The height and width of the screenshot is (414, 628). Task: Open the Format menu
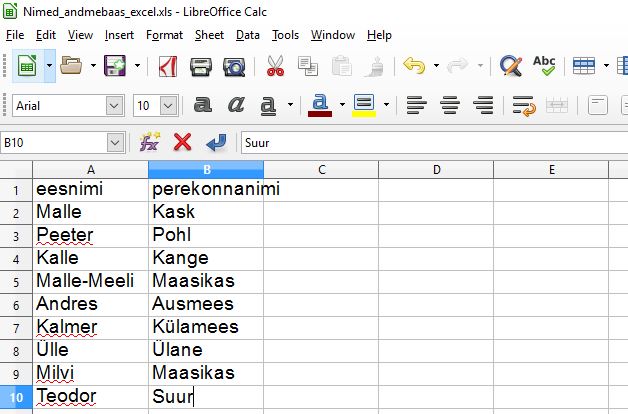click(164, 35)
